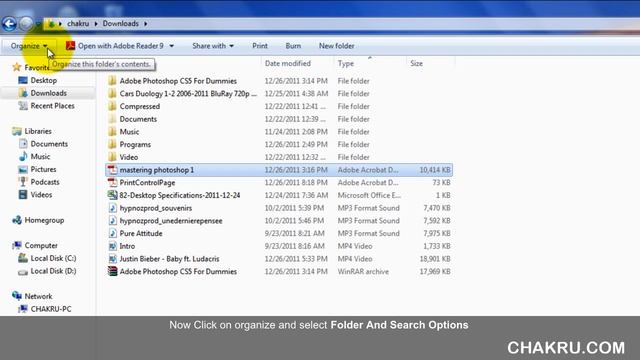Click the MP4 video icon of Intro

112,246
